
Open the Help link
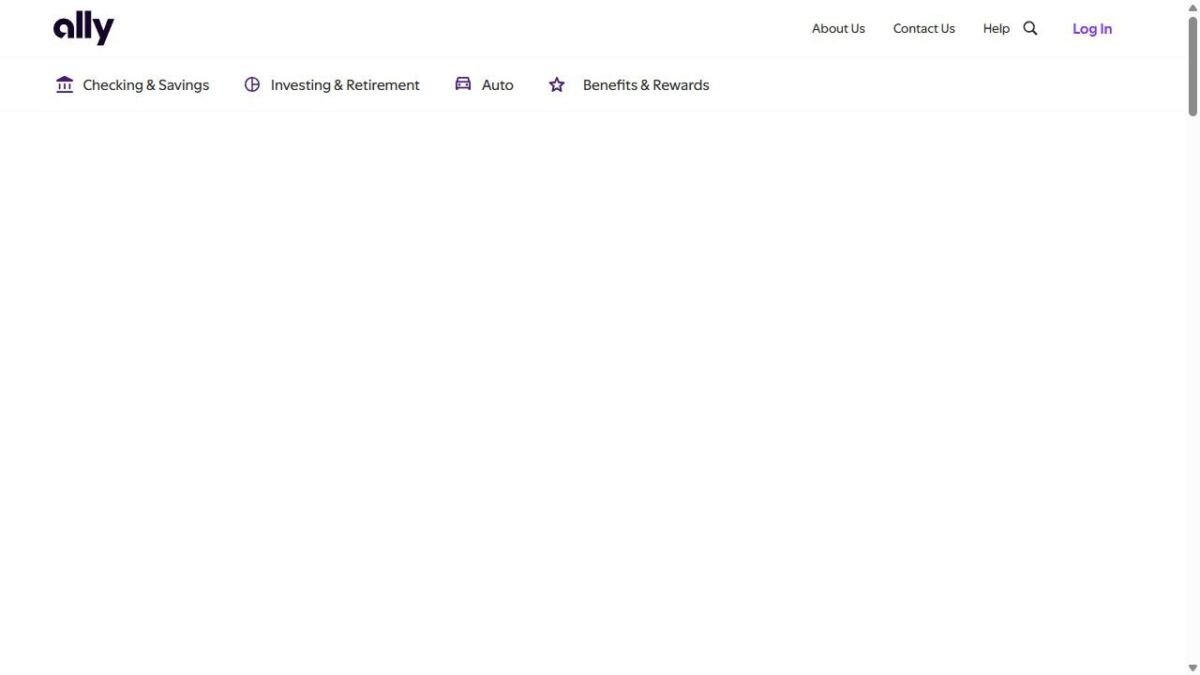[x=996, y=29]
